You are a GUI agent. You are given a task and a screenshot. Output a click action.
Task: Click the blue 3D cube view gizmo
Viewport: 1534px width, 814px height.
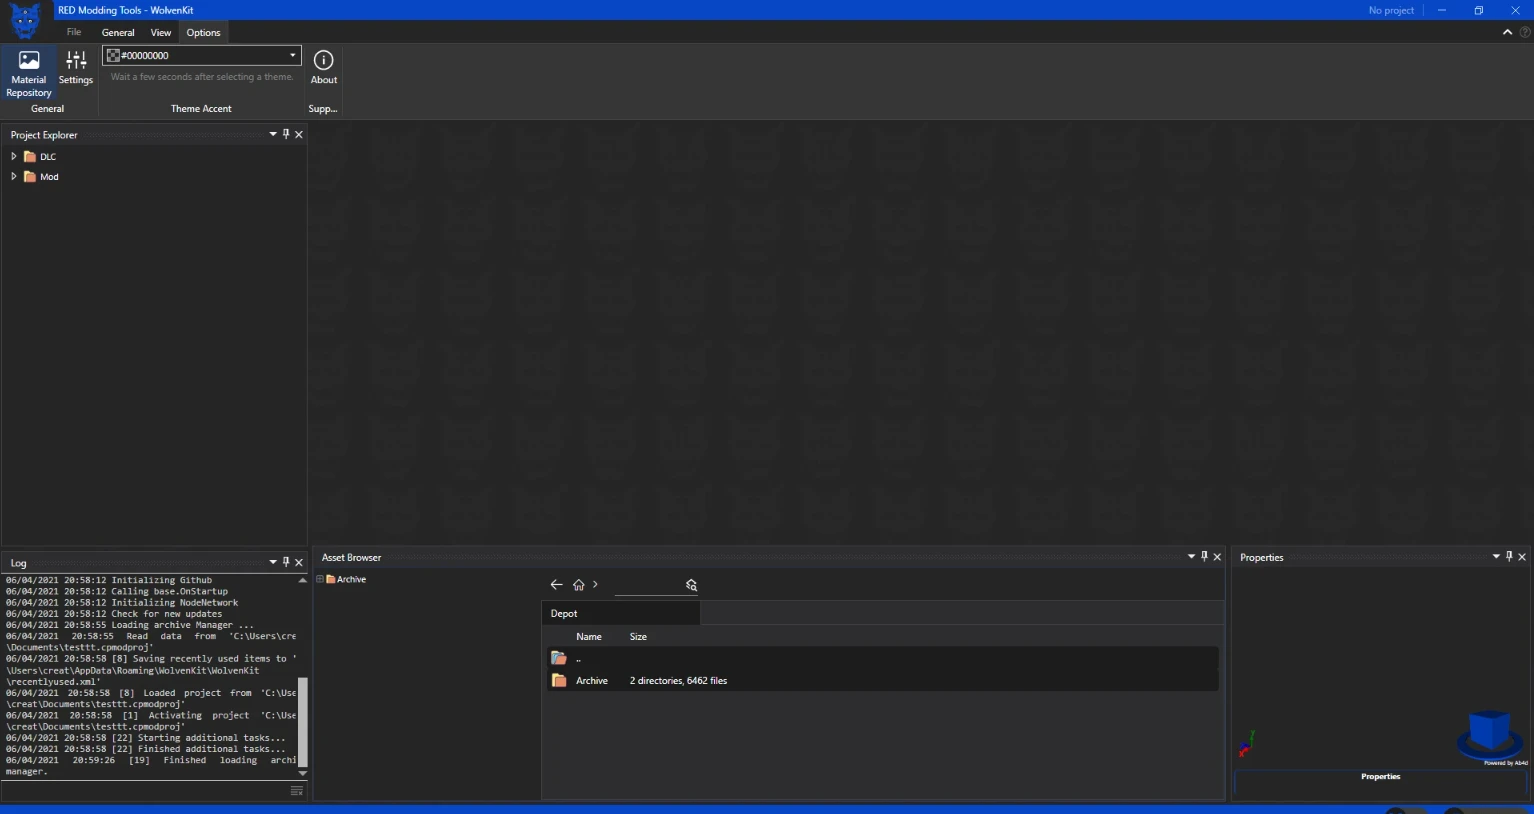pyautogui.click(x=1490, y=736)
